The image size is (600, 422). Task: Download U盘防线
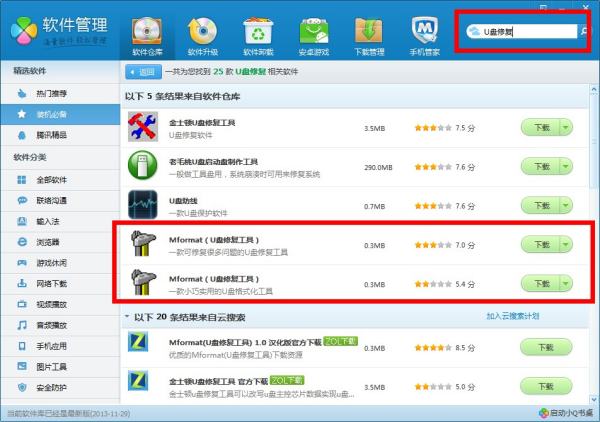[x=541, y=205]
